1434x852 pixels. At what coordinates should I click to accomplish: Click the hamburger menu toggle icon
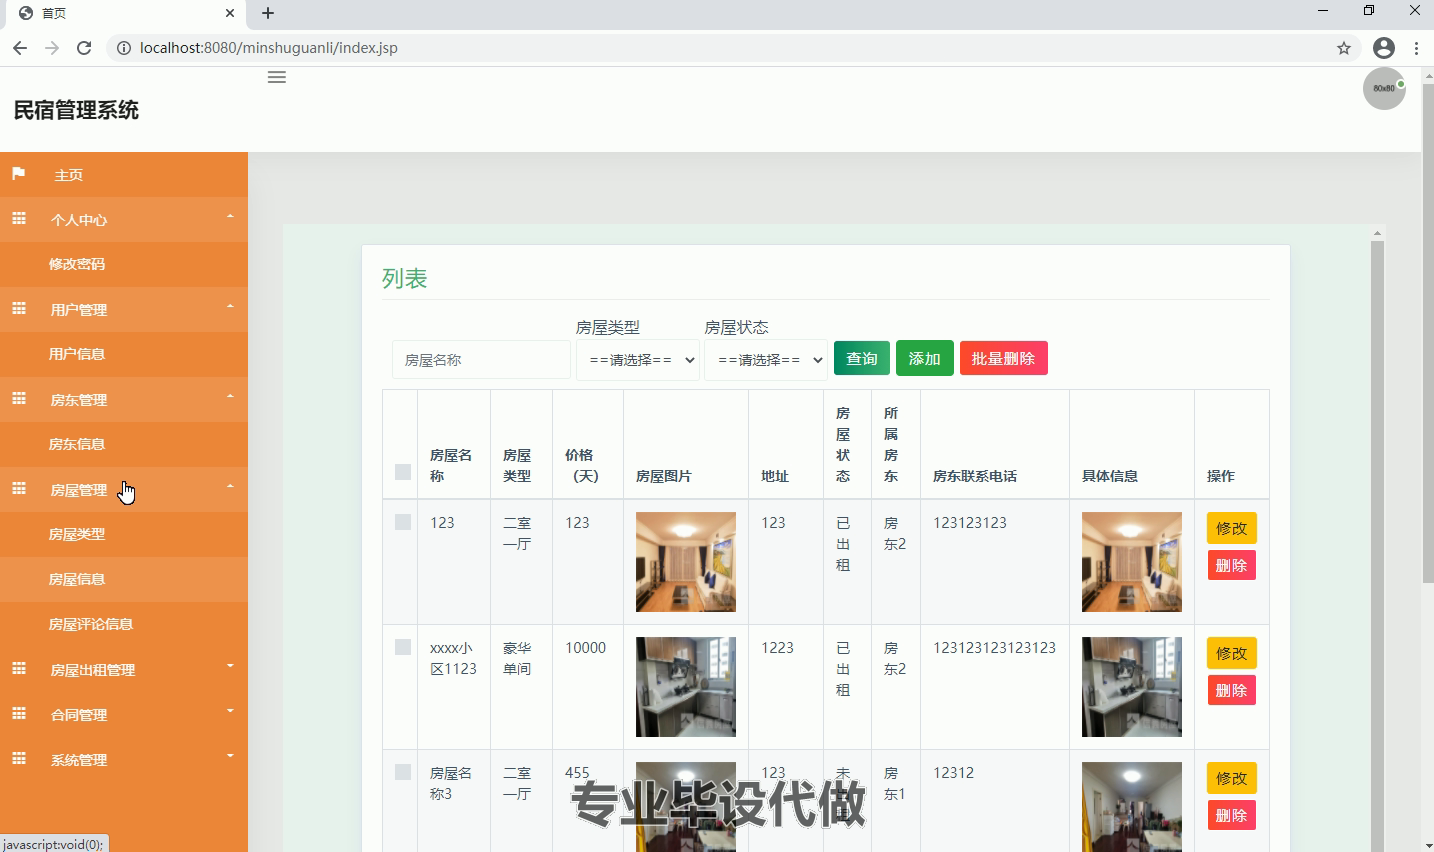click(x=277, y=77)
